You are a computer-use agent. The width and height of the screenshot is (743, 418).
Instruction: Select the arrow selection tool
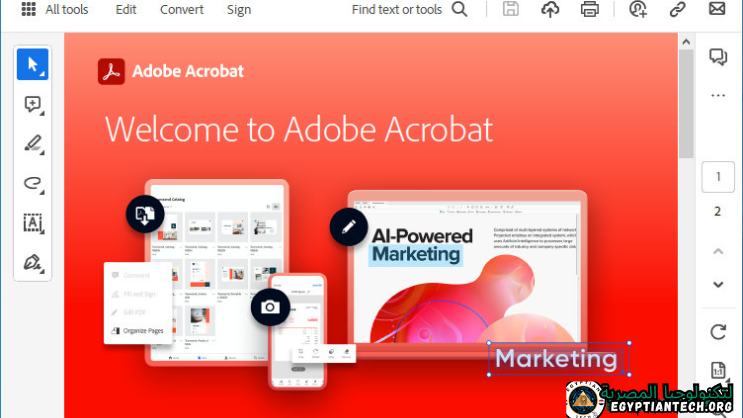coord(32,64)
